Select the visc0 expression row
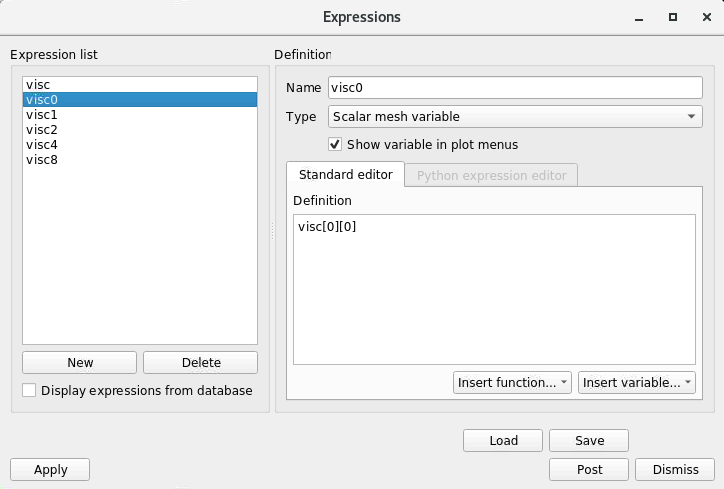Image resolution: width=724 pixels, height=489 pixels. [140, 100]
